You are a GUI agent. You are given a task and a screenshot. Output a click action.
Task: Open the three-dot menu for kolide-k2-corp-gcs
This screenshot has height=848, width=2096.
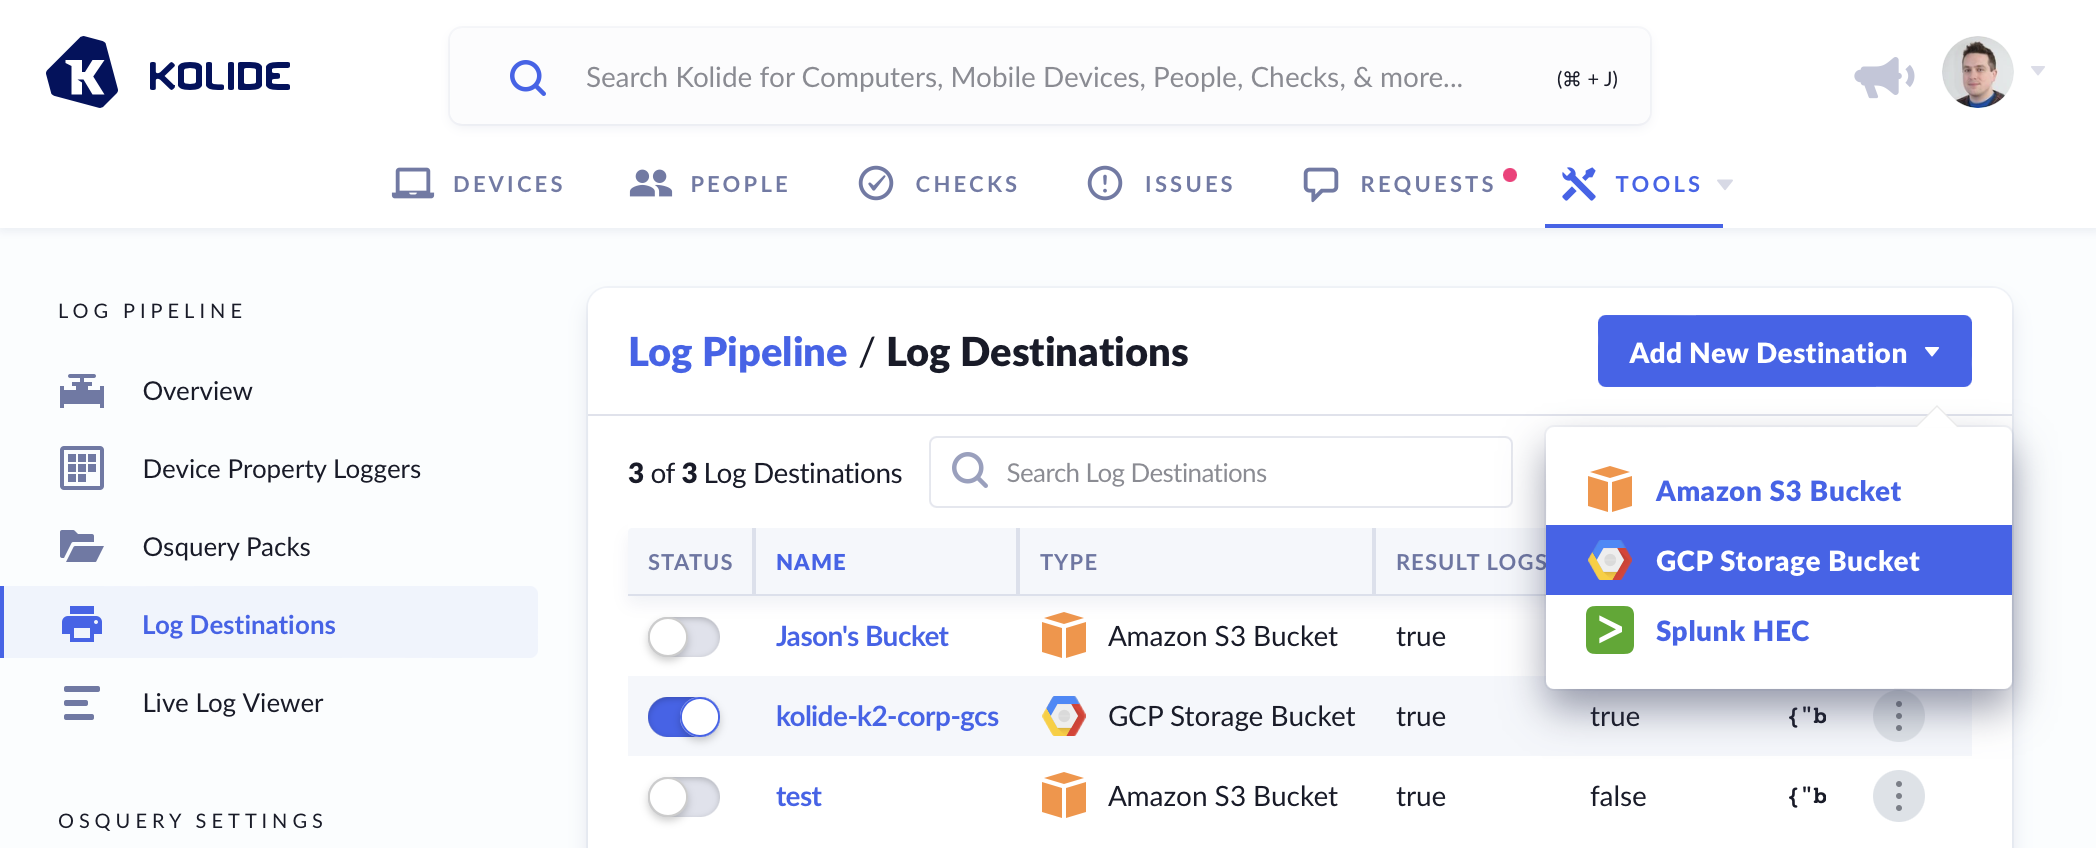coord(1898,716)
